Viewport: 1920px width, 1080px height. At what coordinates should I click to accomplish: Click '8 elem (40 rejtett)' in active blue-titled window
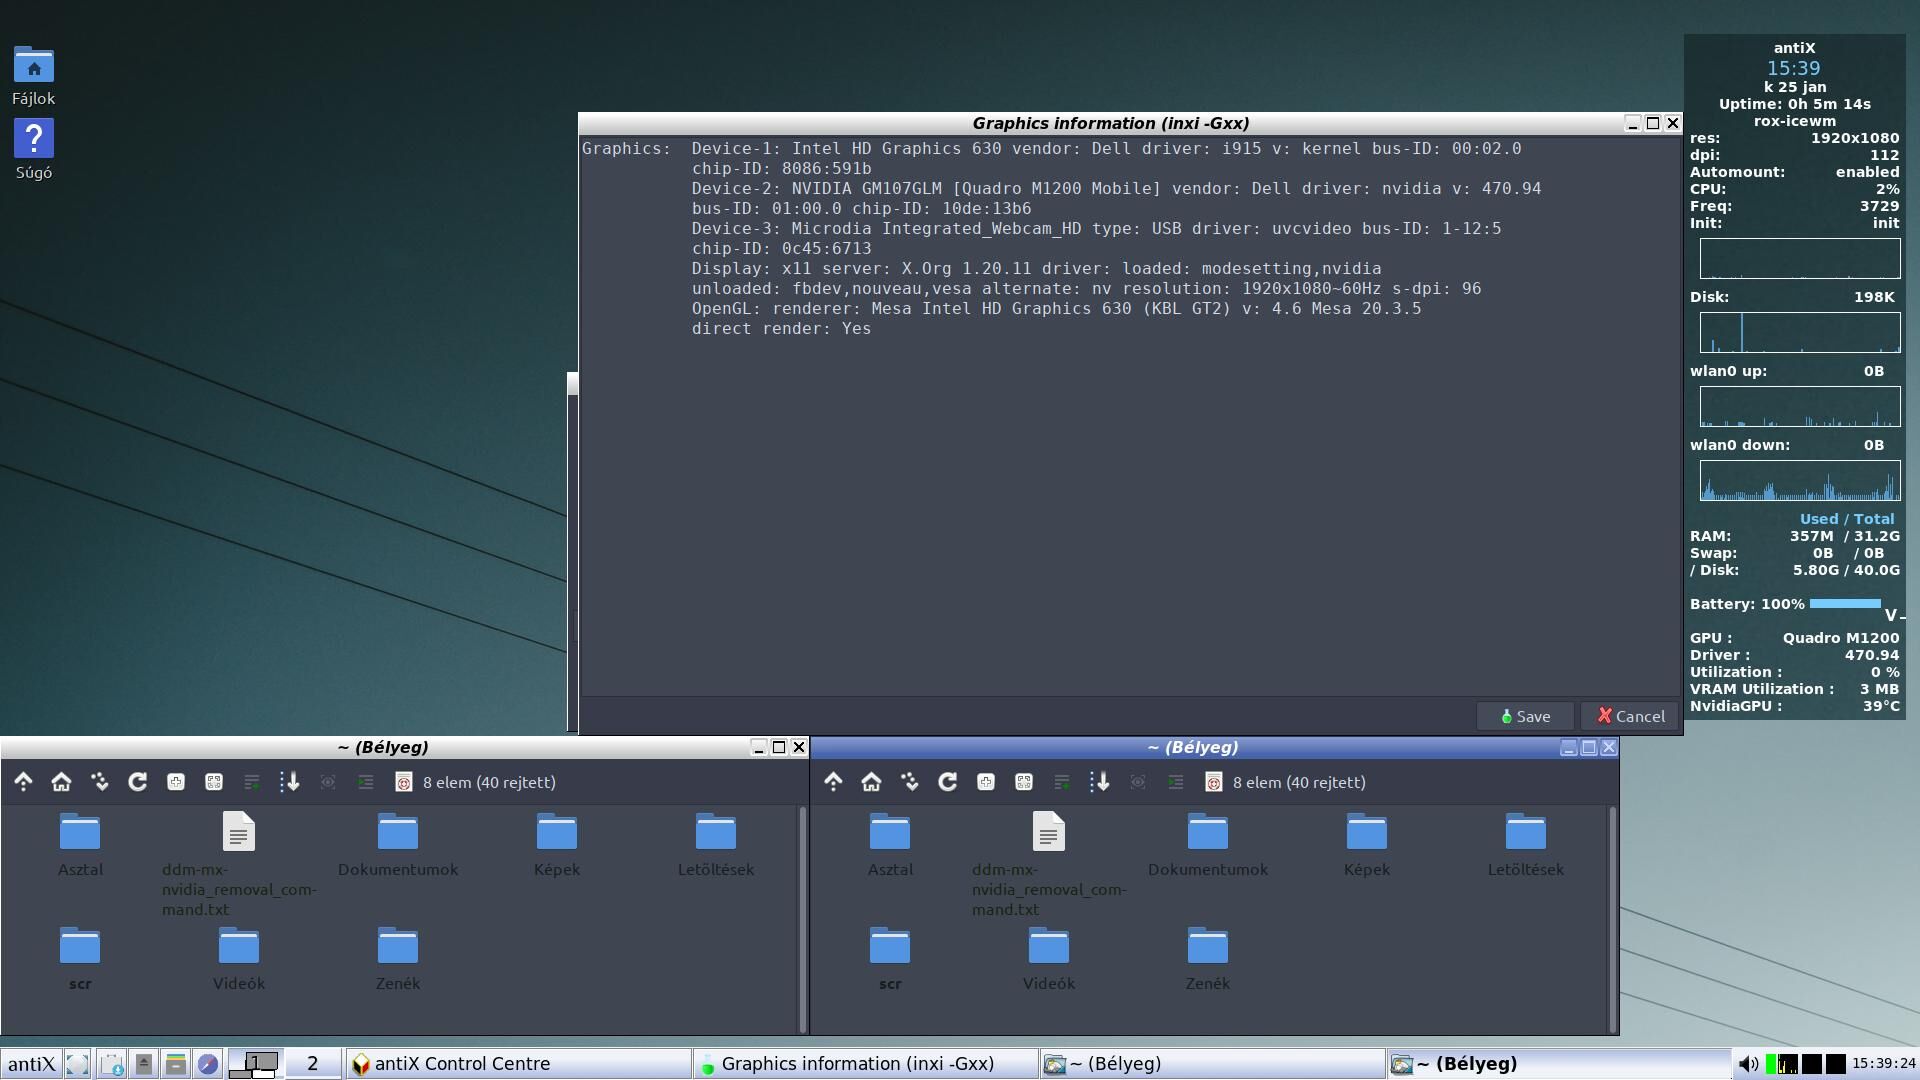tap(1299, 782)
